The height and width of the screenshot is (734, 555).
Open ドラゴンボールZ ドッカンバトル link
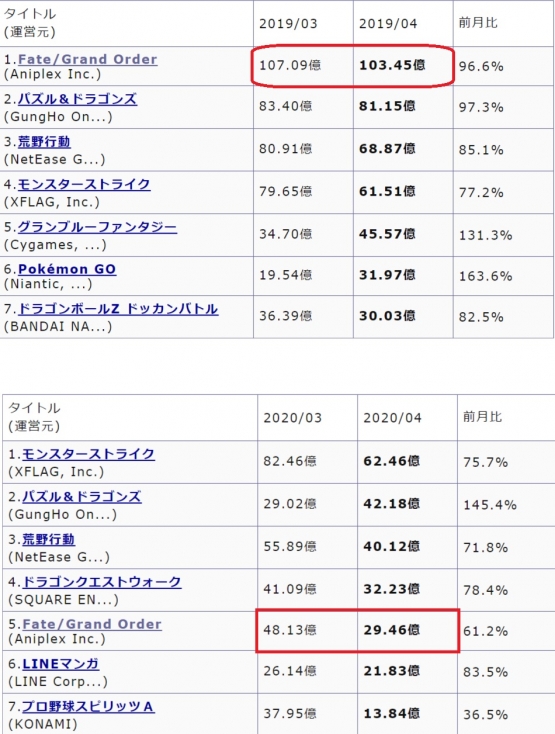pos(118,309)
